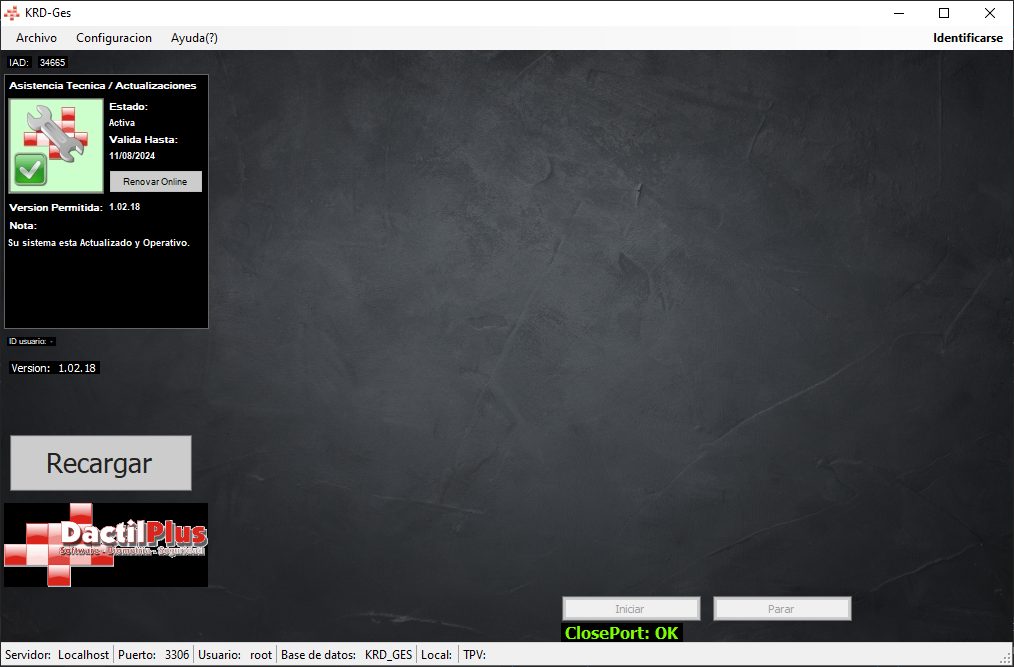Click the Servidor Localhost status bar entry
1014x667 pixels.
[57, 655]
